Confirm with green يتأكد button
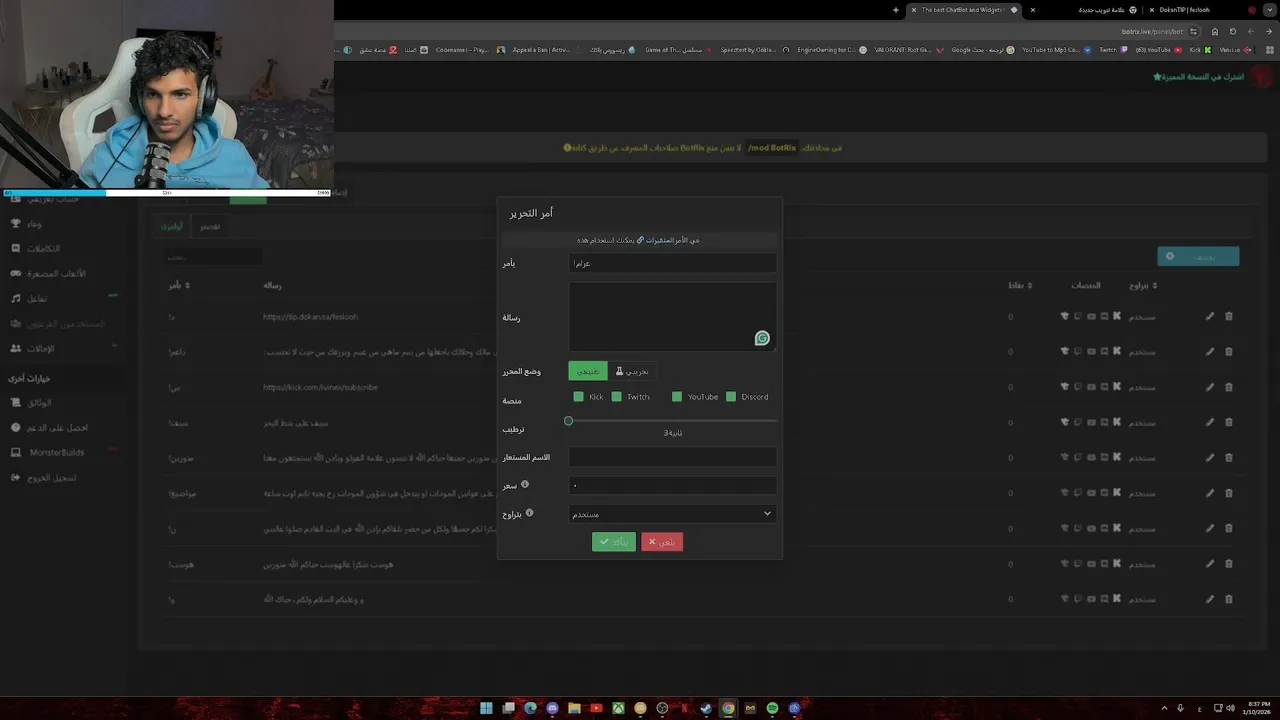Viewport: 1280px width, 720px height. pos(614,541)
